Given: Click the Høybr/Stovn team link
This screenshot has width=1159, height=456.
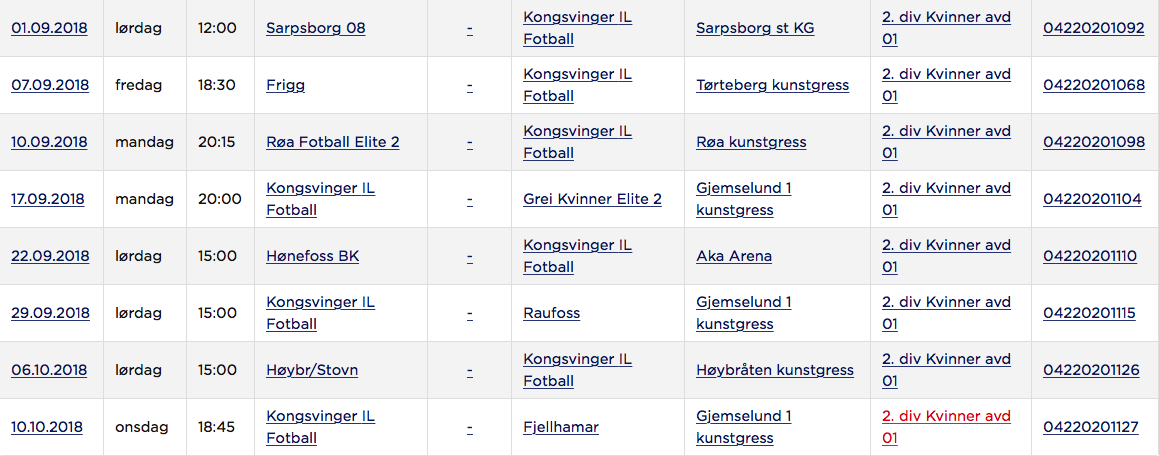Looking at the screenshot, I should (312, 370).
